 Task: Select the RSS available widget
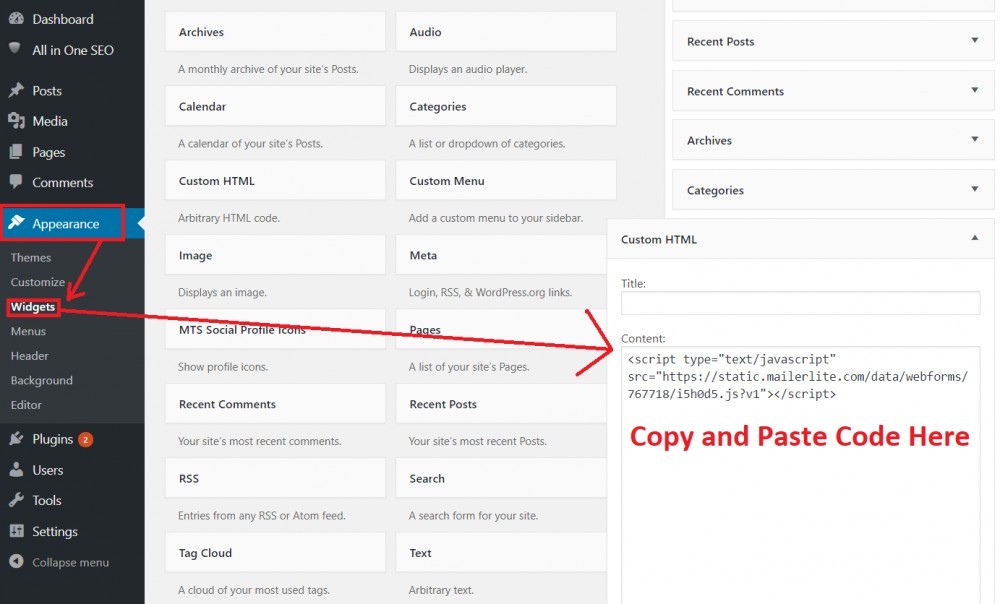pyautogui.click(x=276, y=478)
